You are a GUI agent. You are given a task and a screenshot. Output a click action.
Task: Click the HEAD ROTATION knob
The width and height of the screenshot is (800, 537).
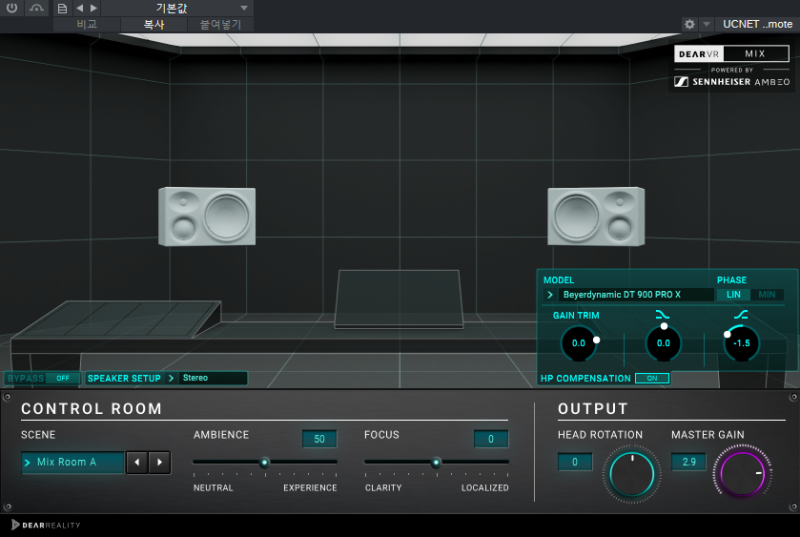coord(632,474)
